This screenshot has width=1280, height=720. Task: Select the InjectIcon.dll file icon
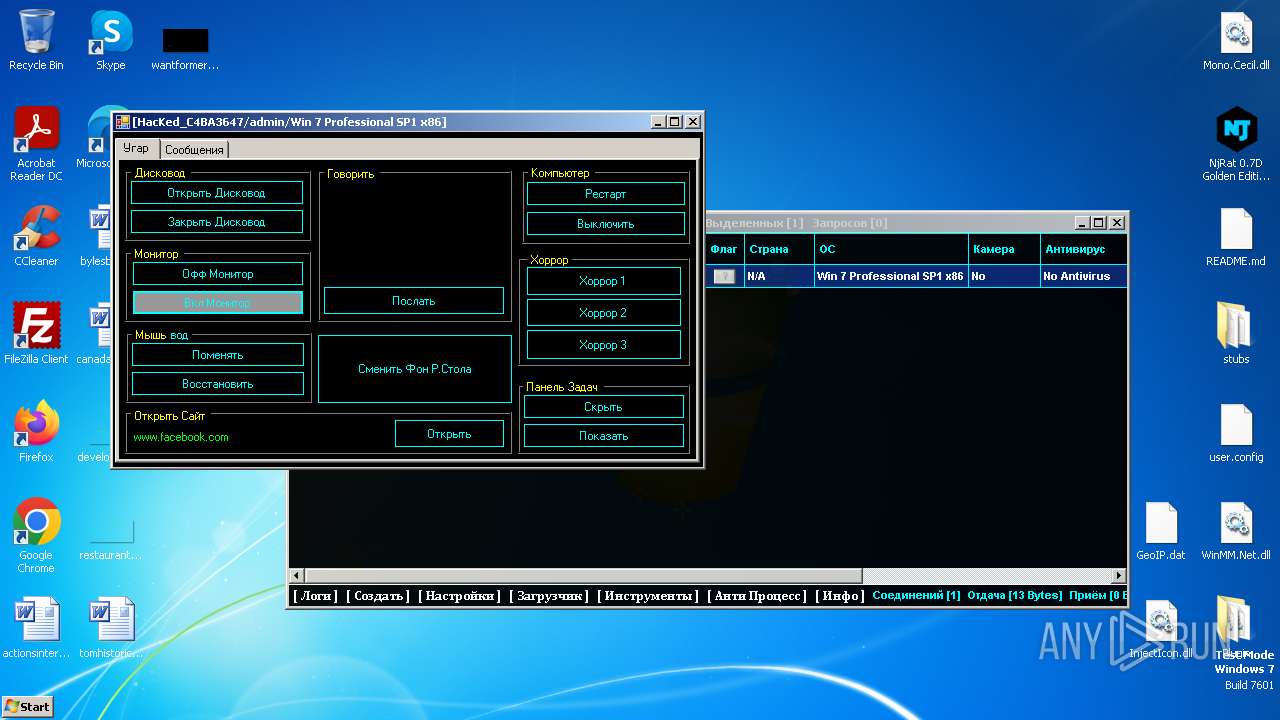pos(1161,628)
